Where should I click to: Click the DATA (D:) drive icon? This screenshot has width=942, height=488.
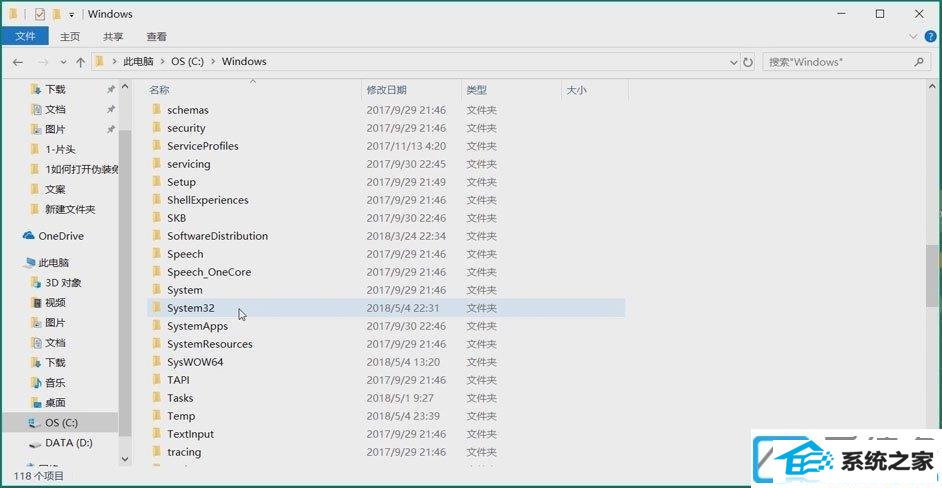[x=35, y=443]
